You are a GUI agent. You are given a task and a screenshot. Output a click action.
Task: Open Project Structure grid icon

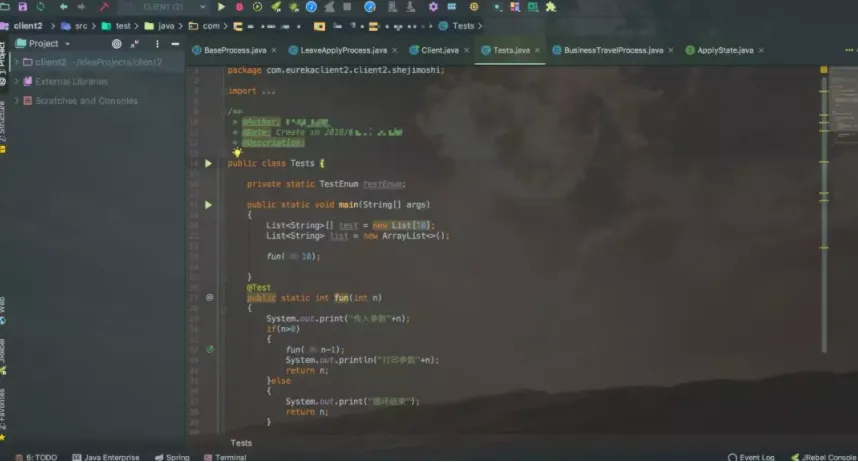pyautogui.click(x=451, y=7)
